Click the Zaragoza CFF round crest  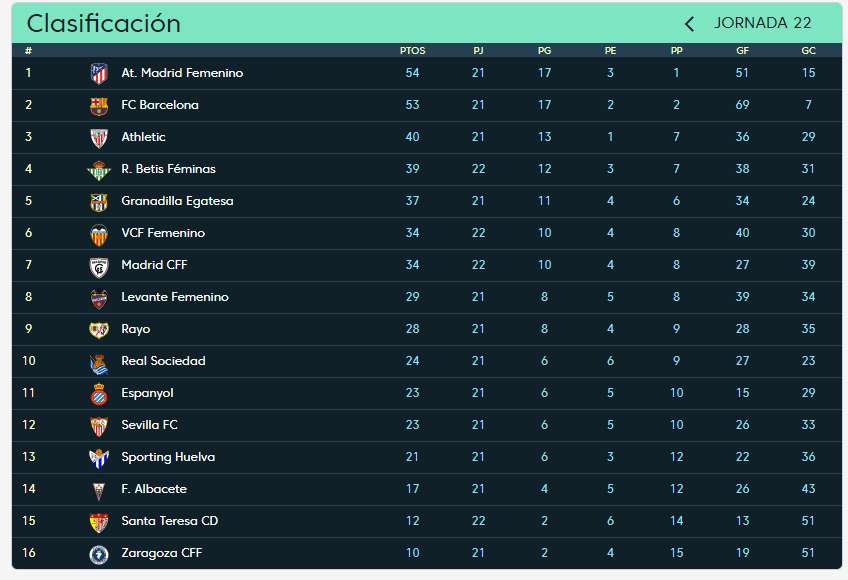[x=99, y=553]
